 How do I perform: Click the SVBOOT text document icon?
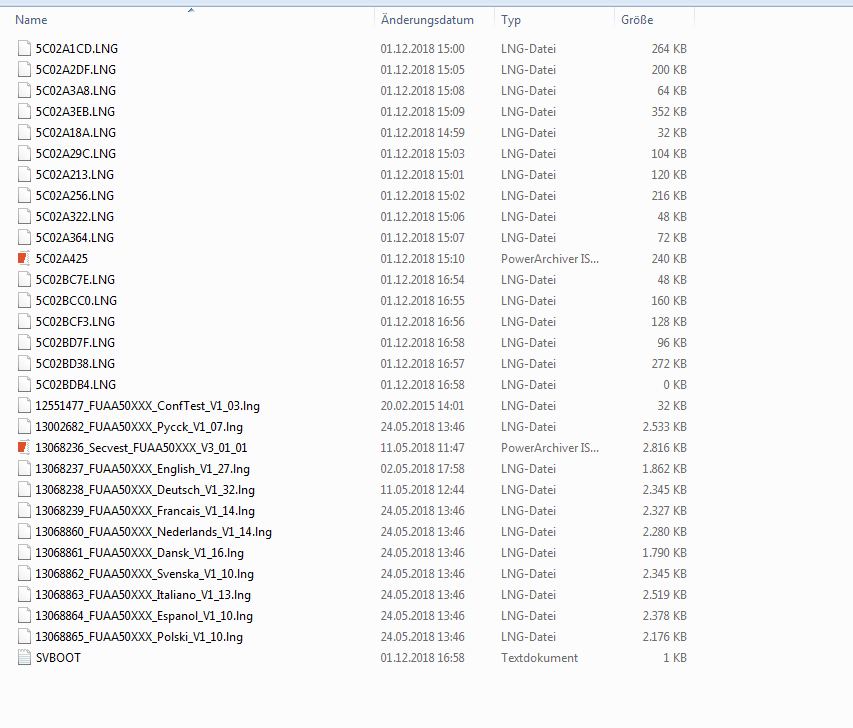tap(25, 658)
